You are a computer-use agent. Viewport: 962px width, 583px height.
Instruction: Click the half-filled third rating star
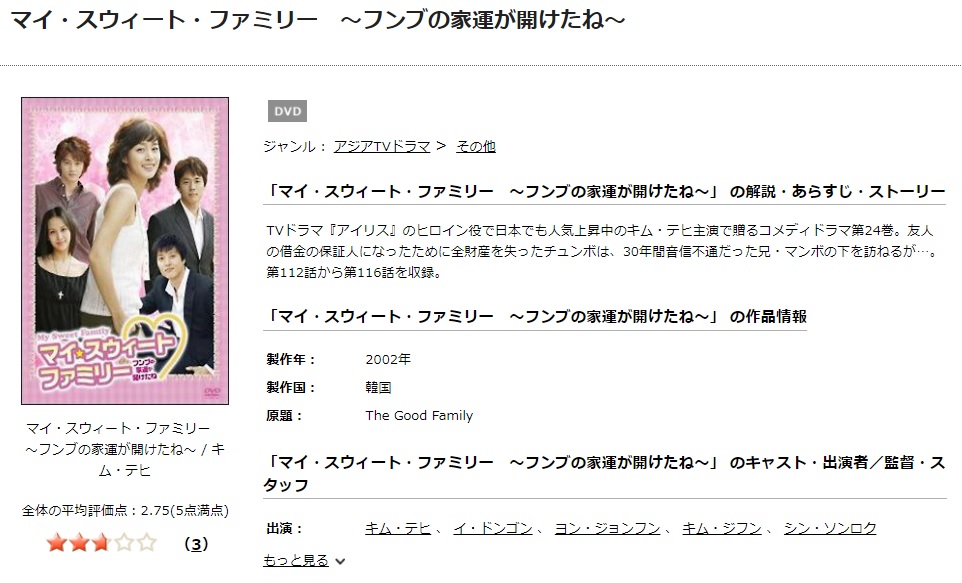(101, 543)
